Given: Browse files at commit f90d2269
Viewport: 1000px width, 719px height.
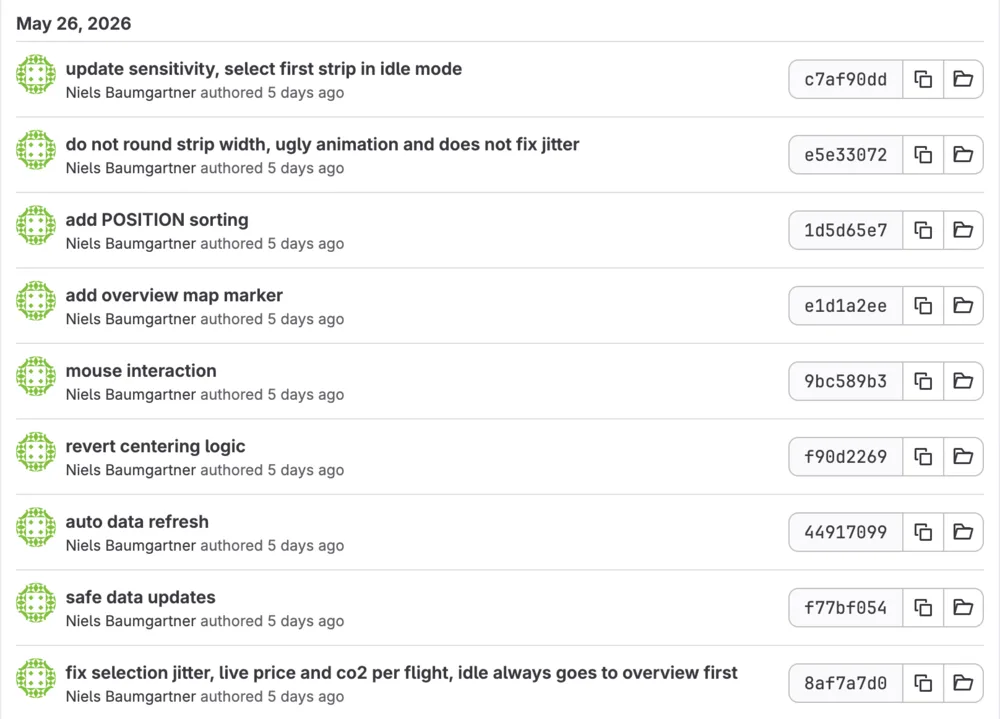Looking at the screenshot, I should point(963,457).
